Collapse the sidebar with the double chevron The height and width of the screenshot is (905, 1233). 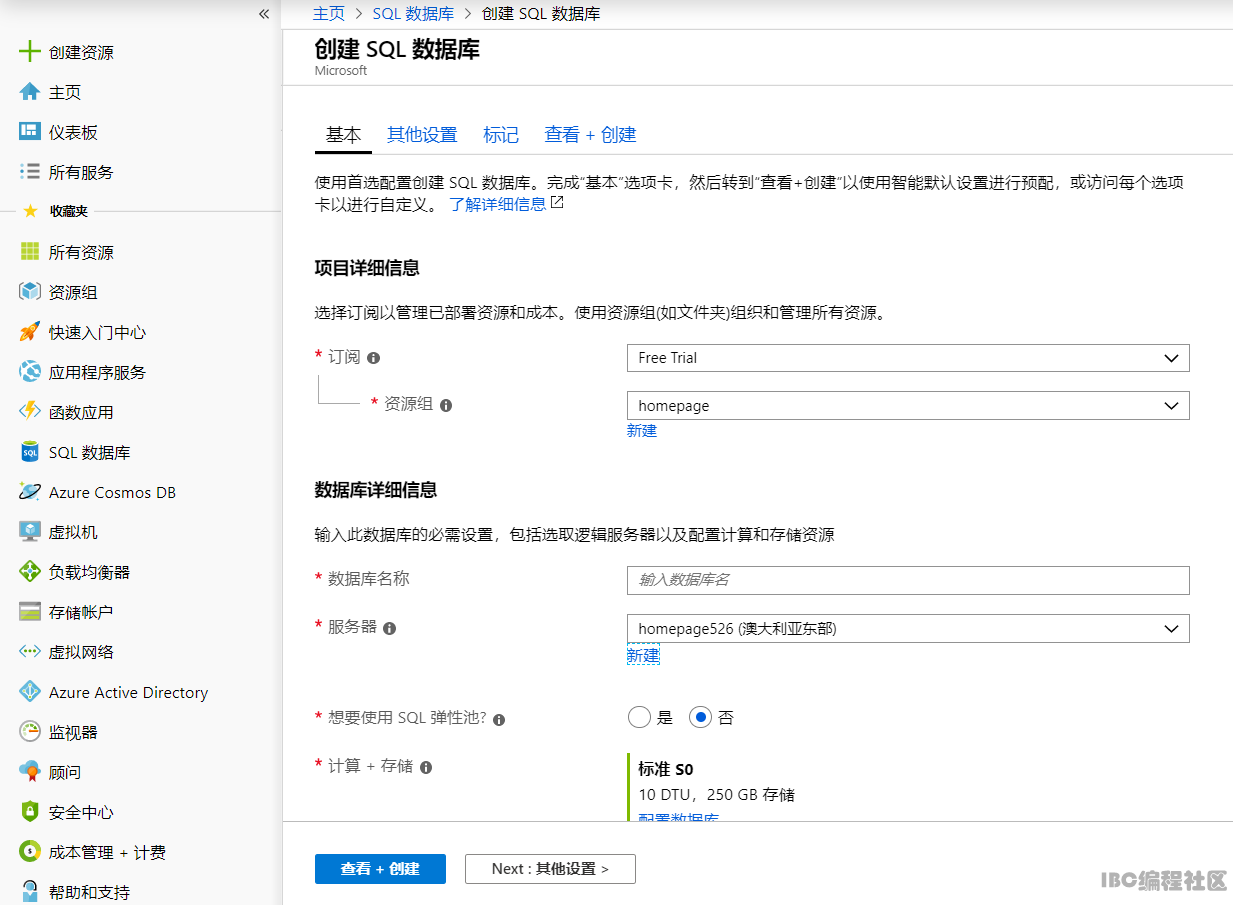point(264,14)
